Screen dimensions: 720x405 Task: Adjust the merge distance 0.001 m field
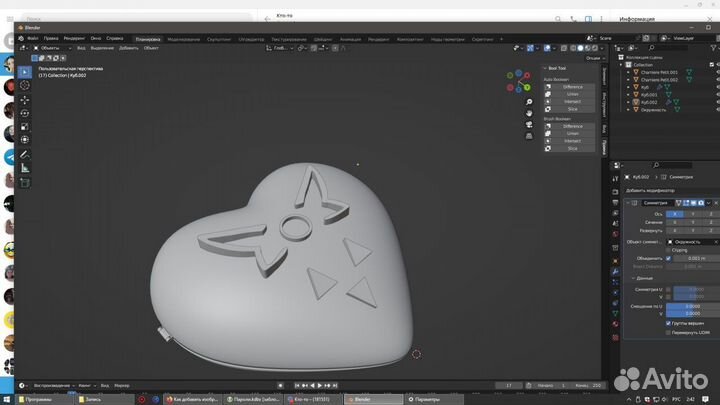(x=696, y=259)
